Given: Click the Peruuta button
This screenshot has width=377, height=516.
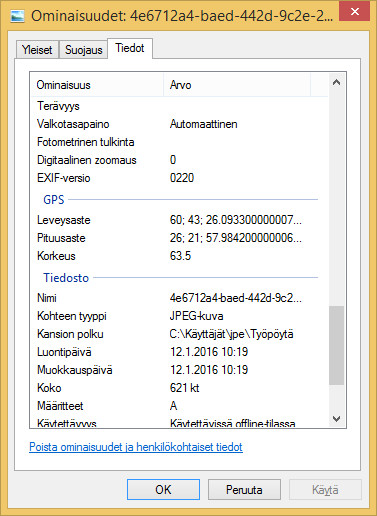Looking at the screenshot, I should 244,490.
